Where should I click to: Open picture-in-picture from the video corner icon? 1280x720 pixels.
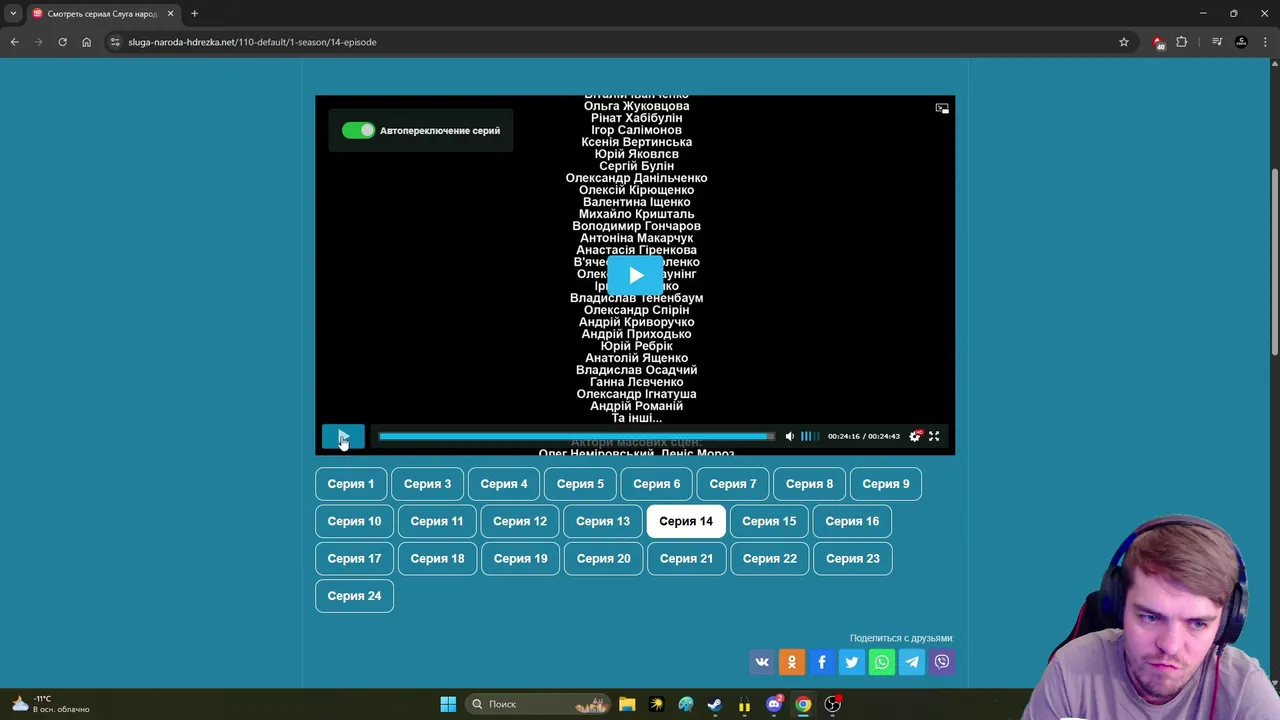click(942, 108)
